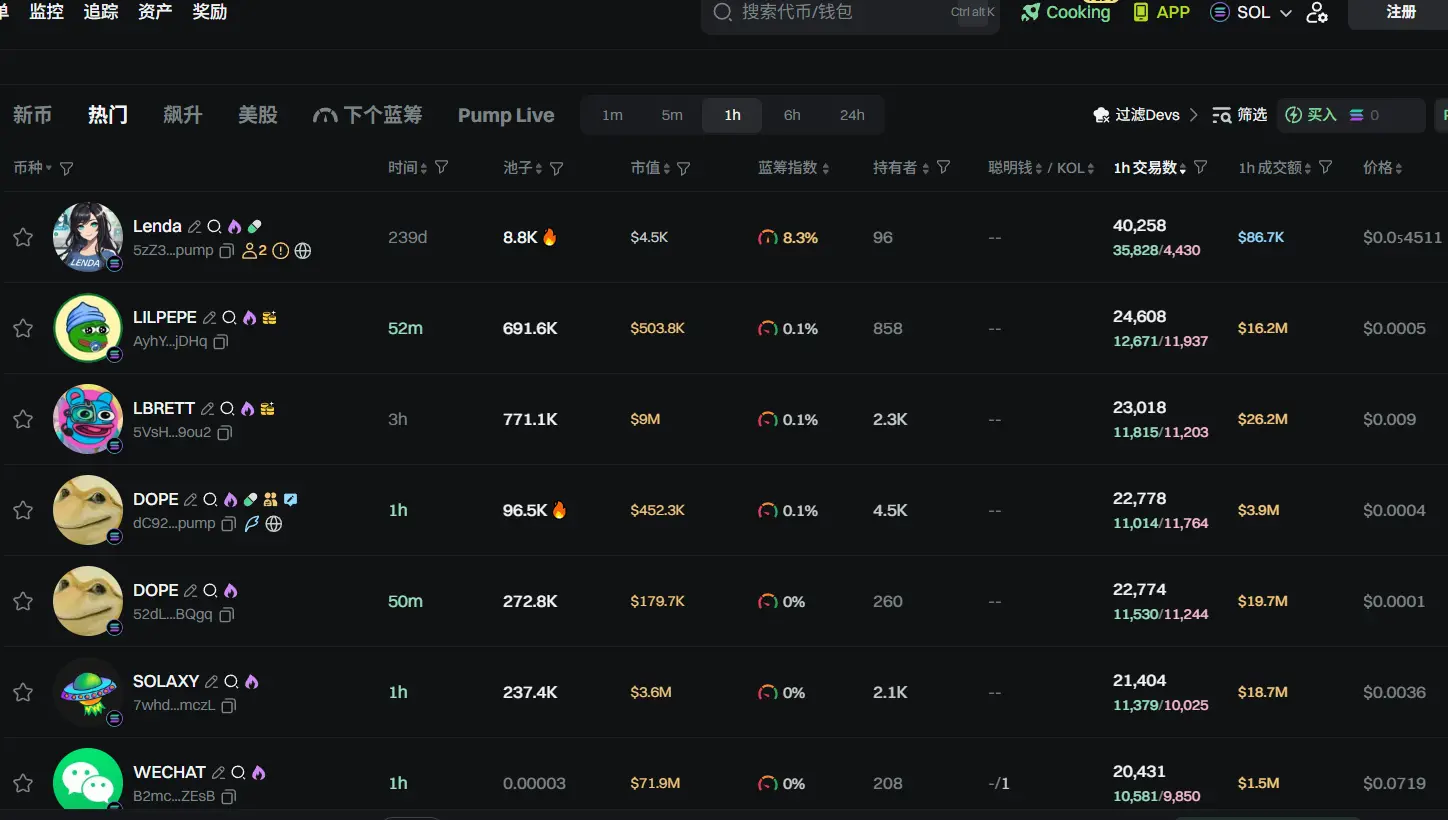Copy SOLAXY address 7whd...mczL
1448x820 pixels.
coord(228,706)
